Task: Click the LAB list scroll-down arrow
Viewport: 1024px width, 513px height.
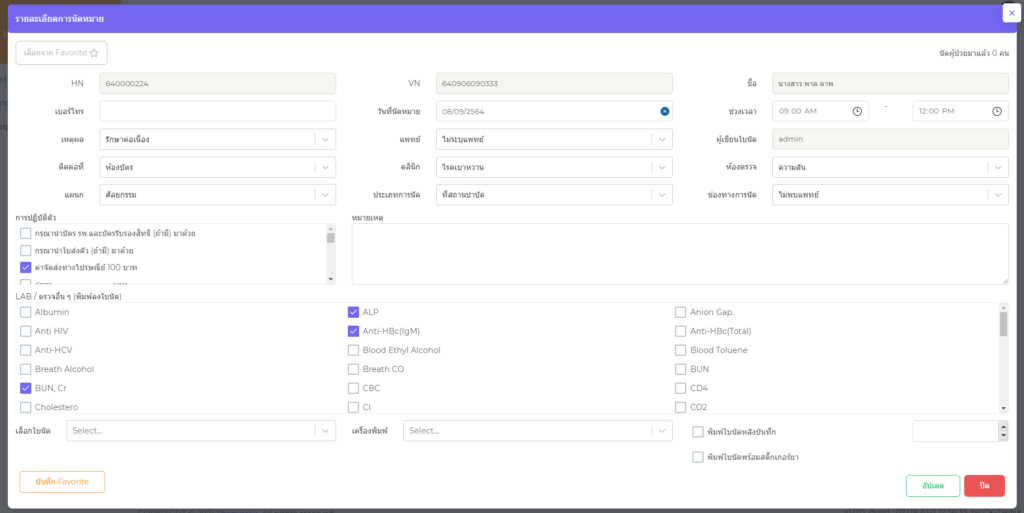Action: tap(1003, 408)
